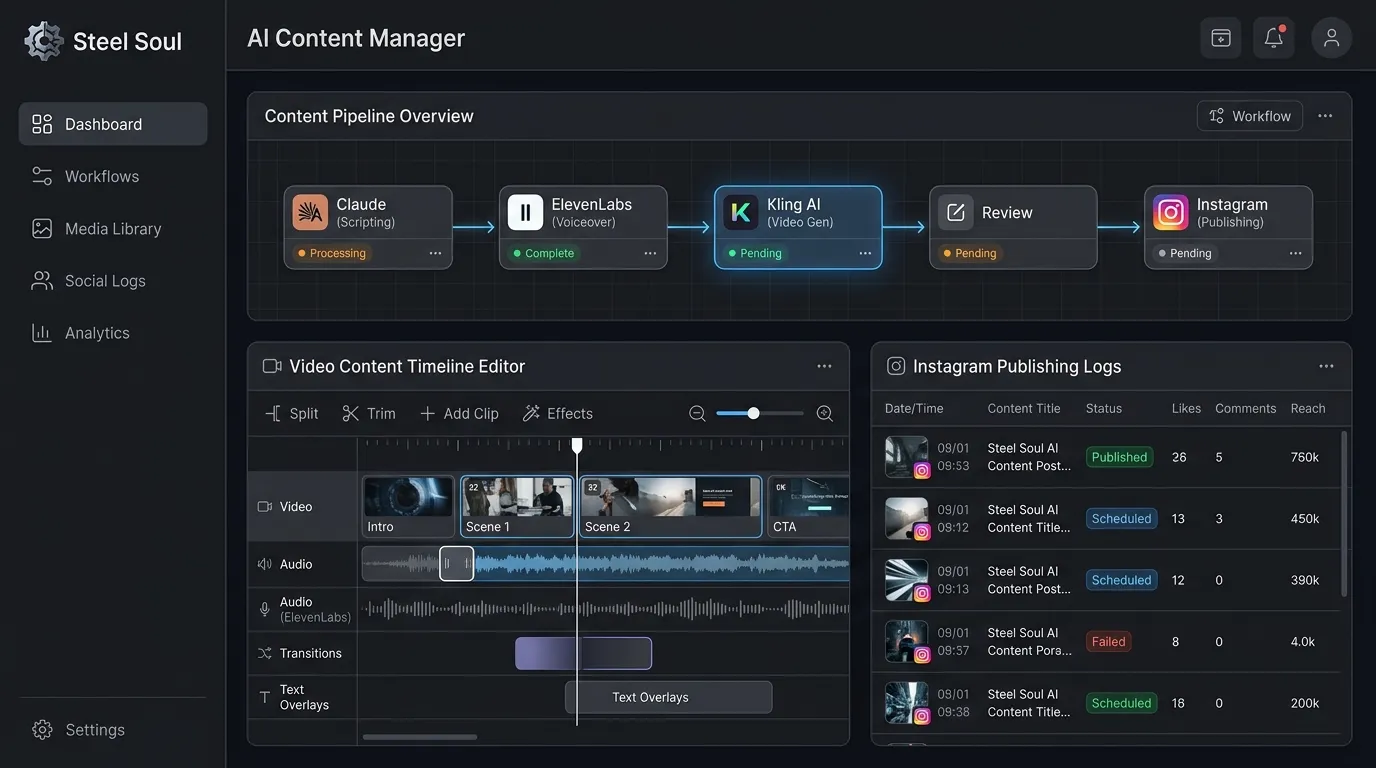Select the Scene 2 video clip
The image size is (1376, 768).
click(x=671, y=507)
